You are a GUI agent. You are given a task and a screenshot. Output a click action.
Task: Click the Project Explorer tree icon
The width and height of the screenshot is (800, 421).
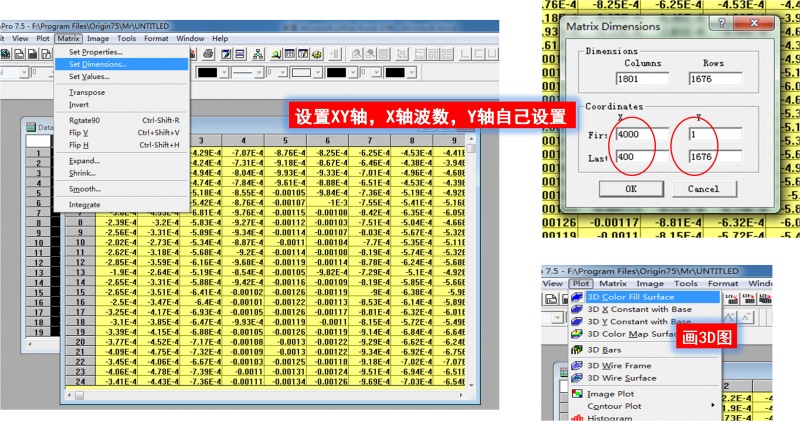pyautogui.click(x=258, y=54)
